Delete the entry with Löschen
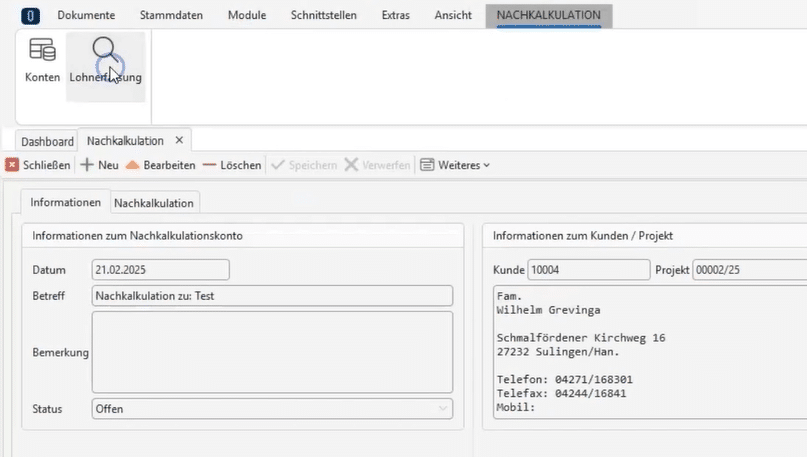The width and height of the screenshot is (807, 457). [232, 165]
